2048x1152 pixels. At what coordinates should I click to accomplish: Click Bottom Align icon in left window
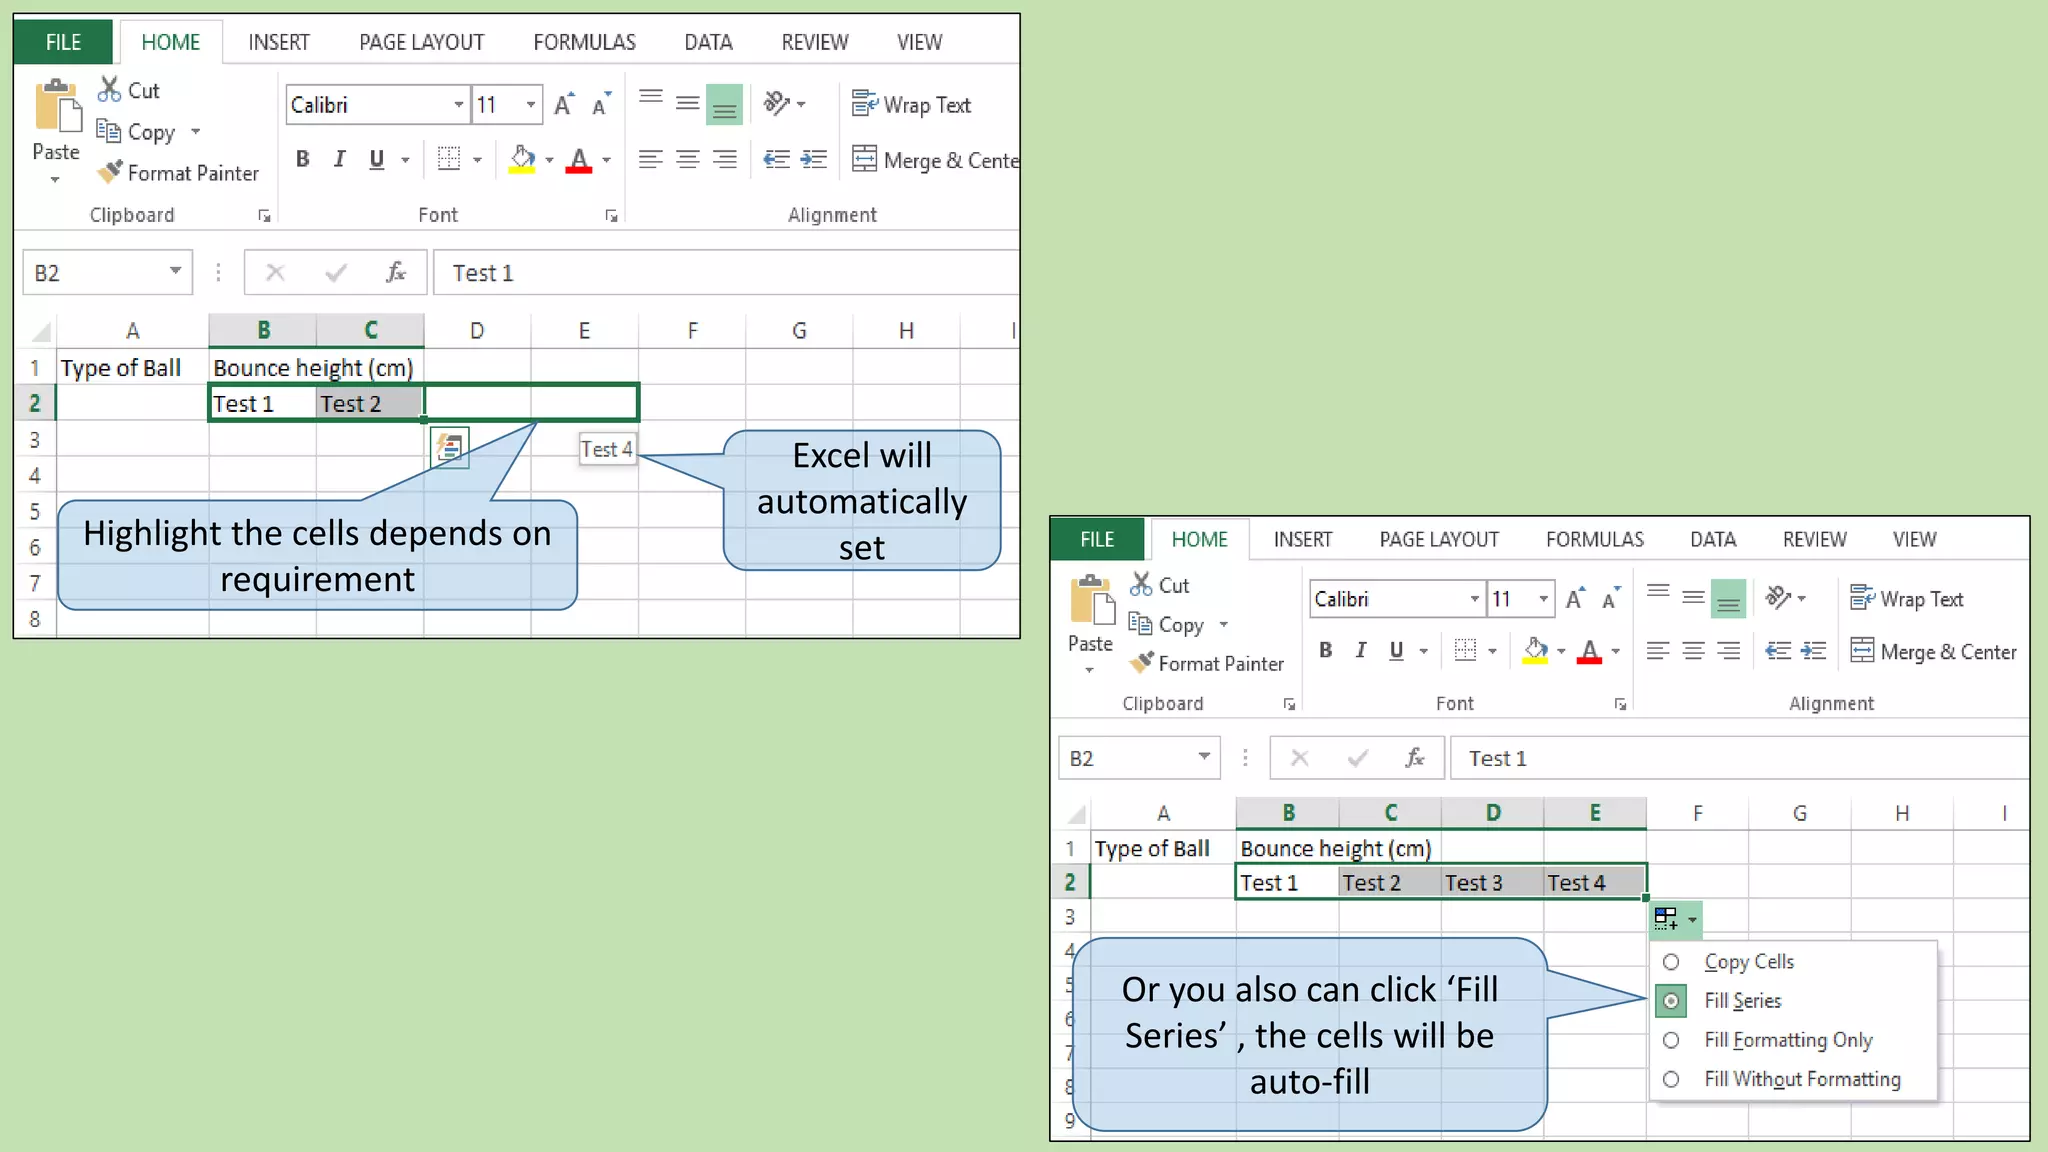pos(724,104)
